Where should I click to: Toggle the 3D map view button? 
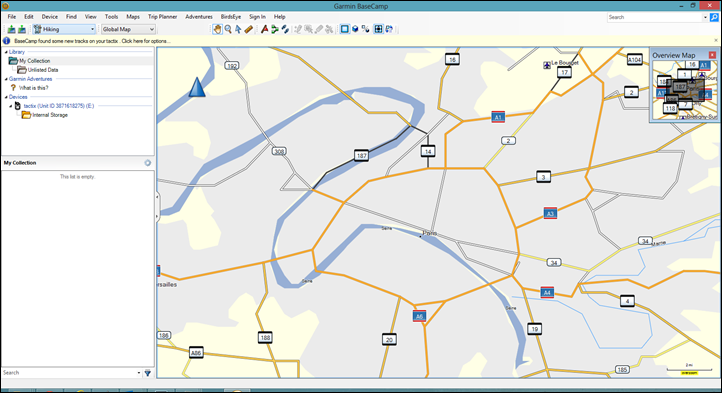point(355,29)
